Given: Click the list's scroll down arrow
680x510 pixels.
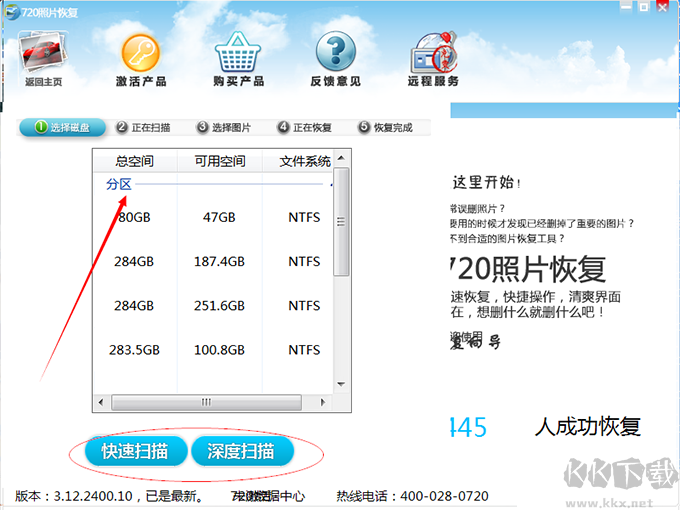Looking at the screenshot, I should point(341,384).
